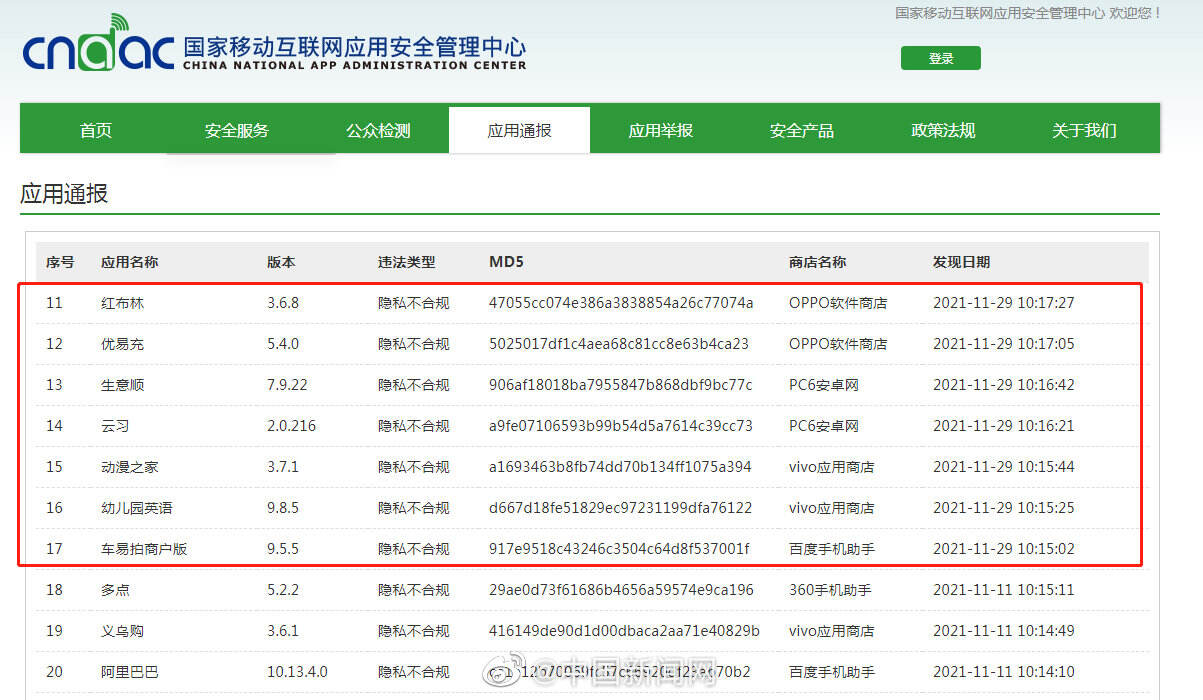Click the date 2021-11-29 10:15:02
1203x700 pixels.
(x=1004, y=549)
